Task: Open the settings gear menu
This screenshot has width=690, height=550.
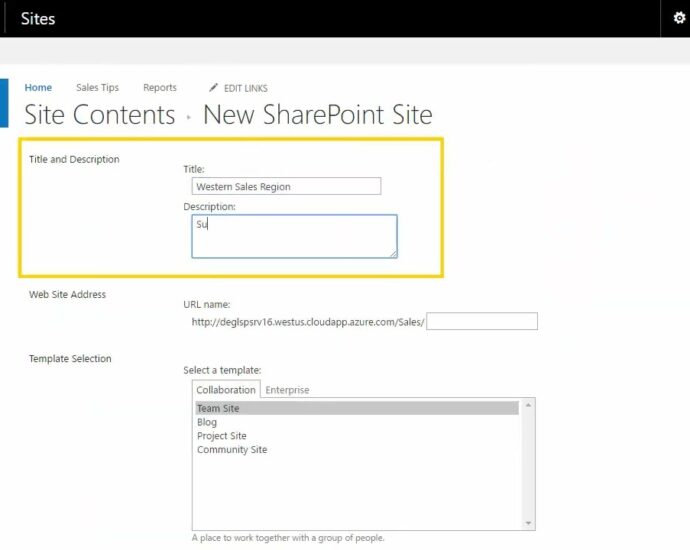Action: coord(679,19)
